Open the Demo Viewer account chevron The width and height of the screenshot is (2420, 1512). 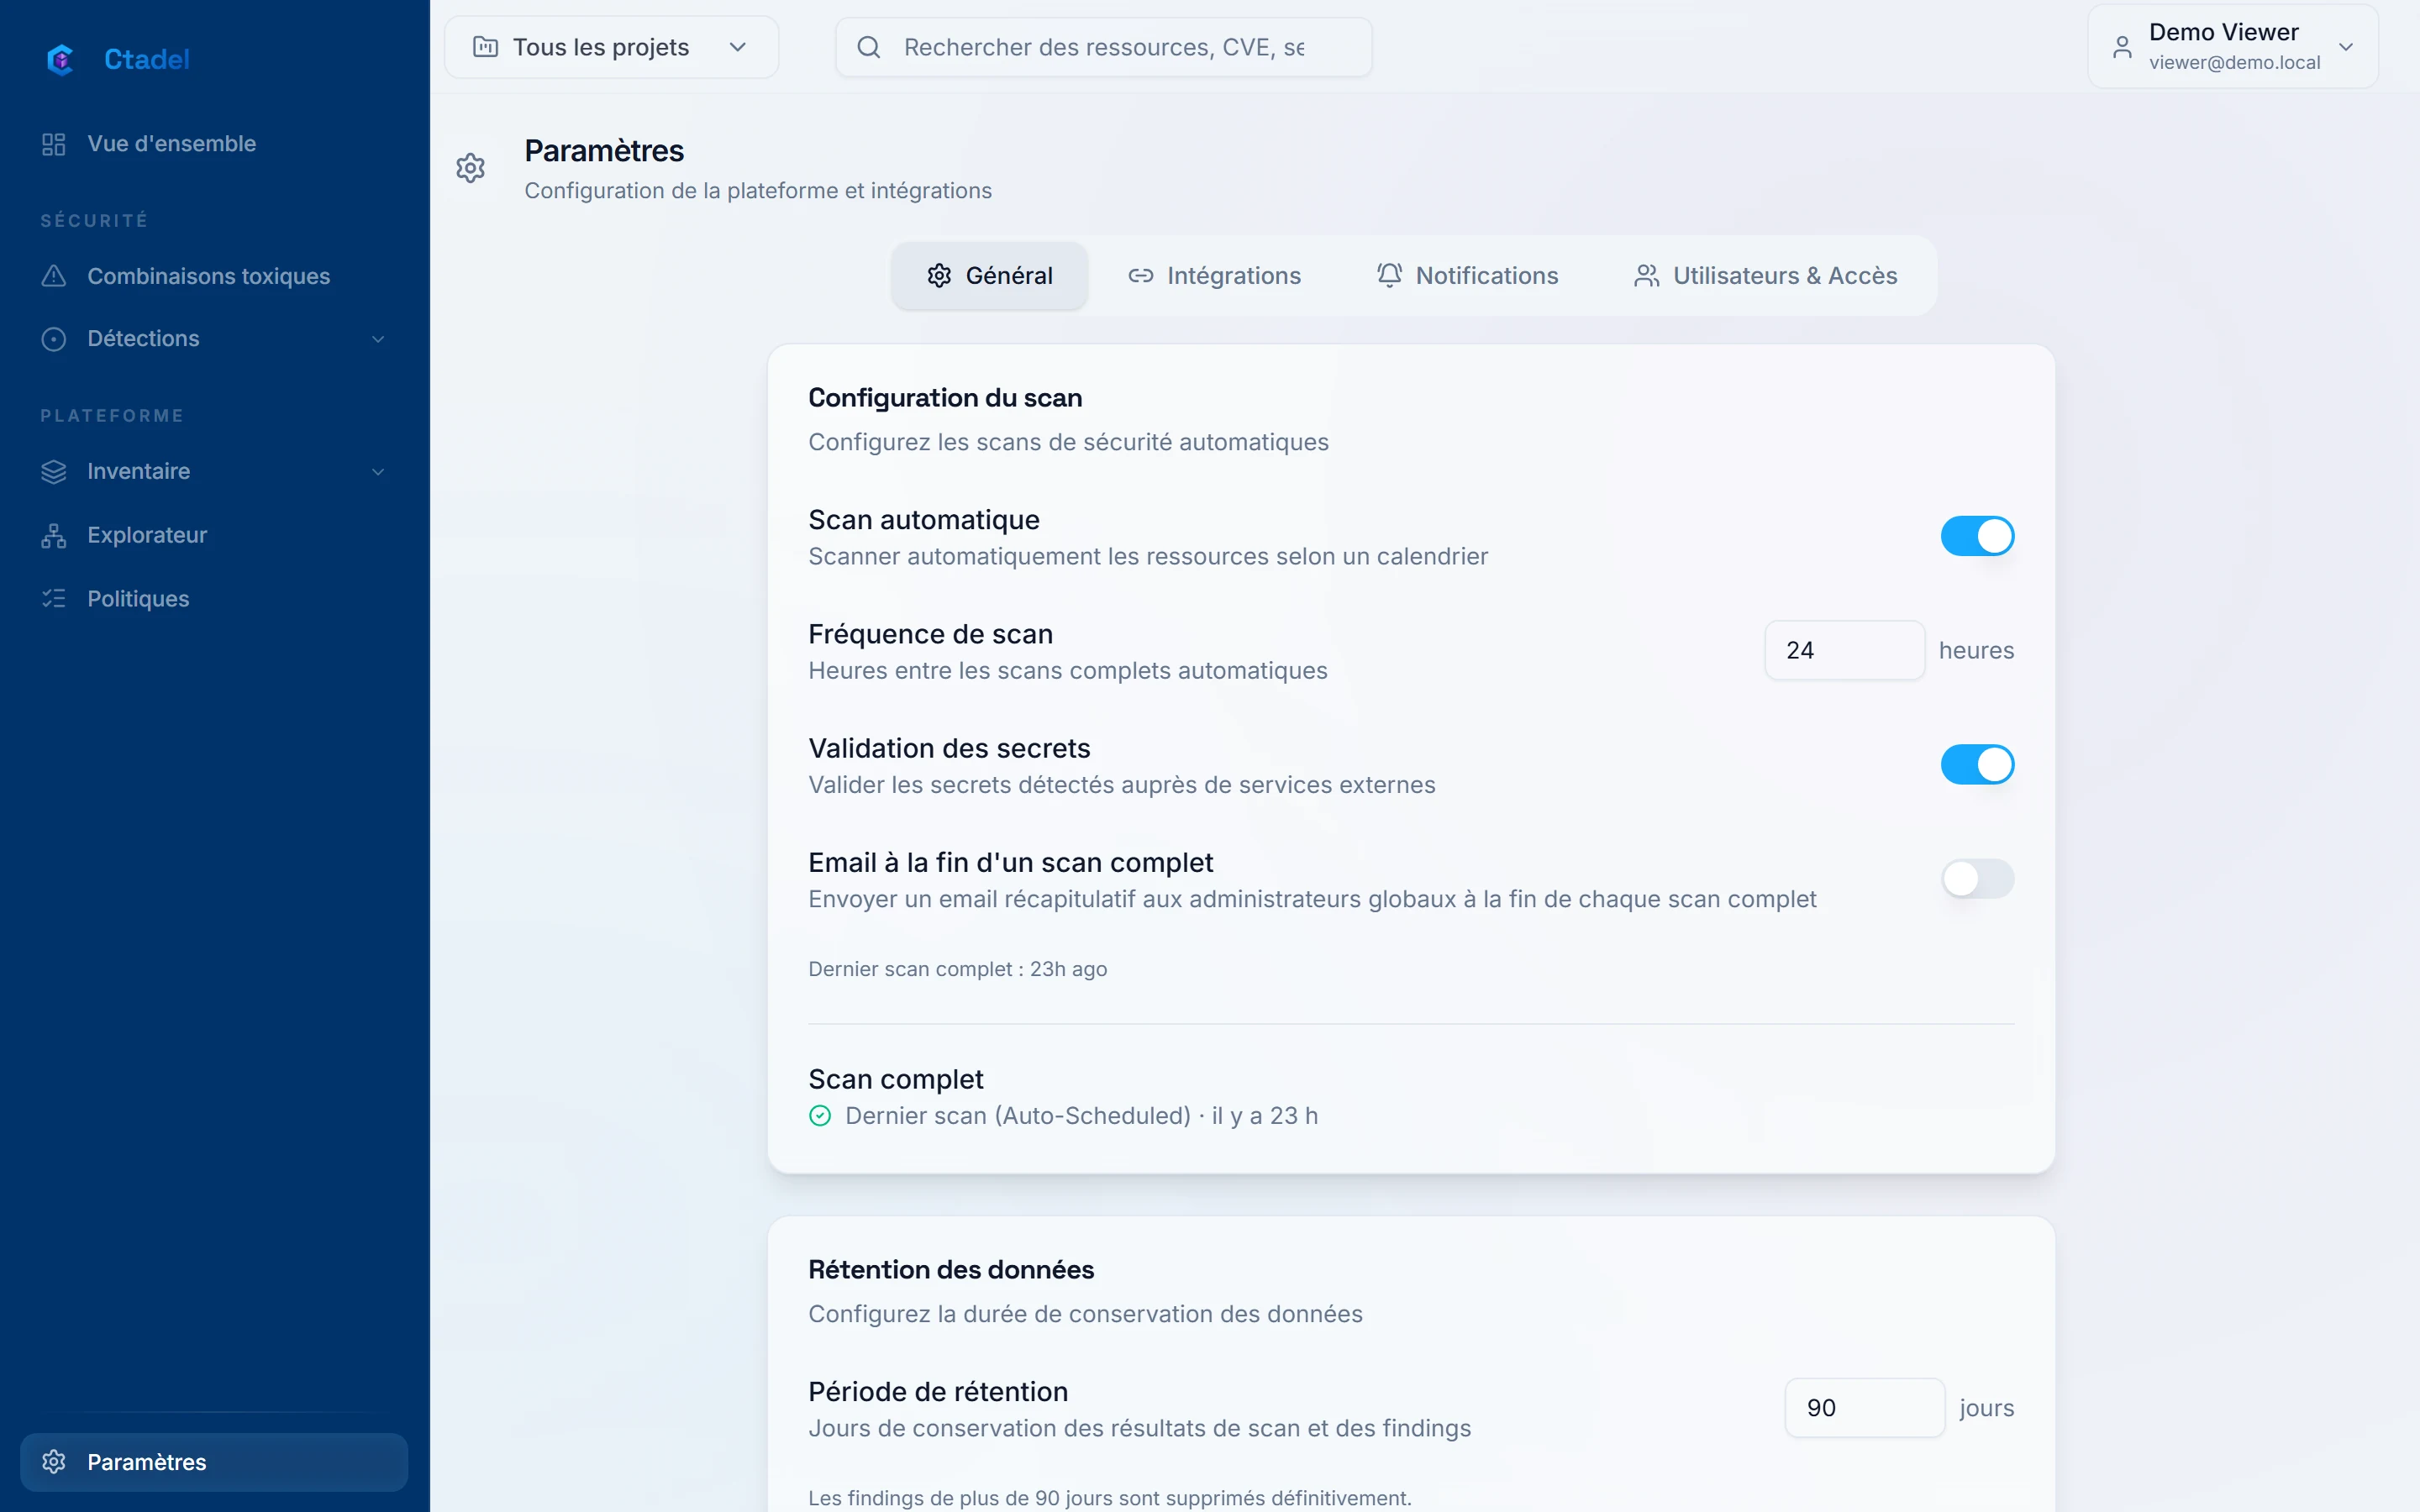tap(2346, 47)
